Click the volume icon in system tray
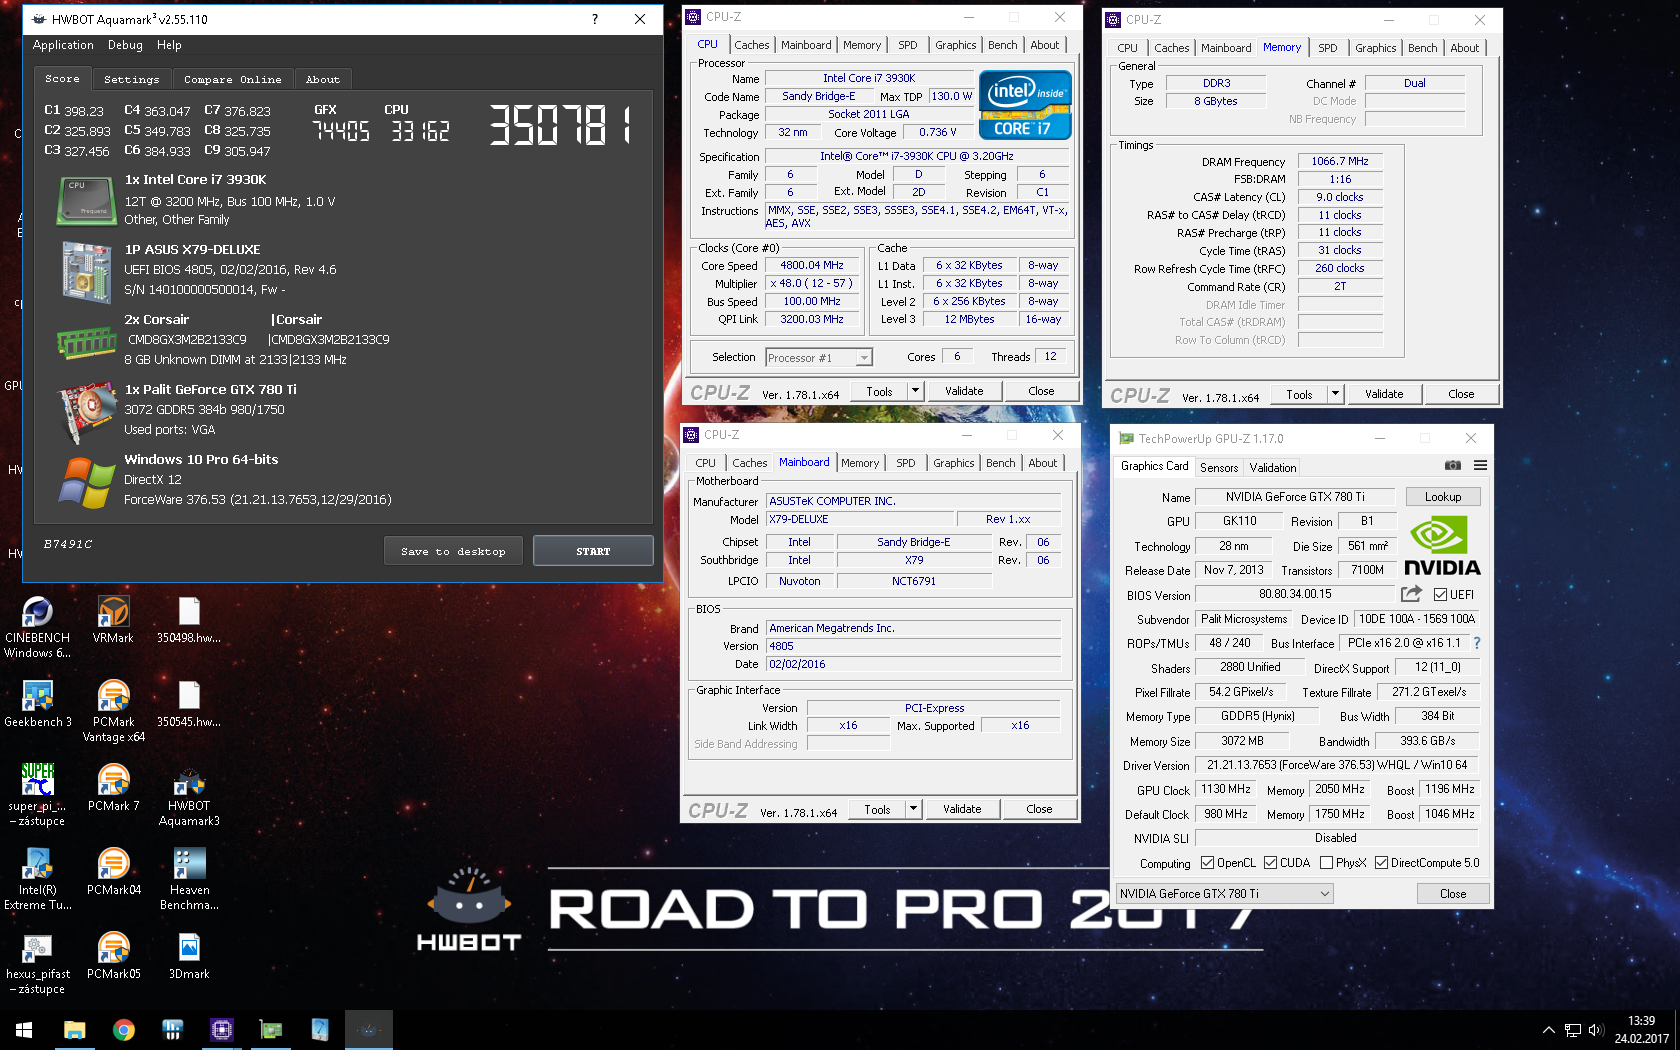This screenshot has height=1050, width=1680. click(1595, 1030)
